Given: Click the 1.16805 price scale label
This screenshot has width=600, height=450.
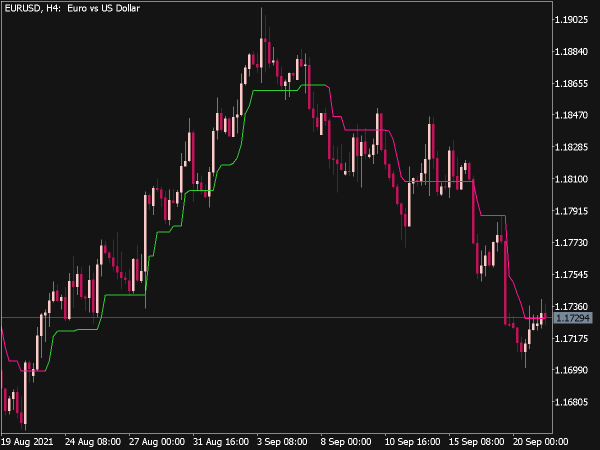Looking at the screenshot, I should tap(571, 402).
